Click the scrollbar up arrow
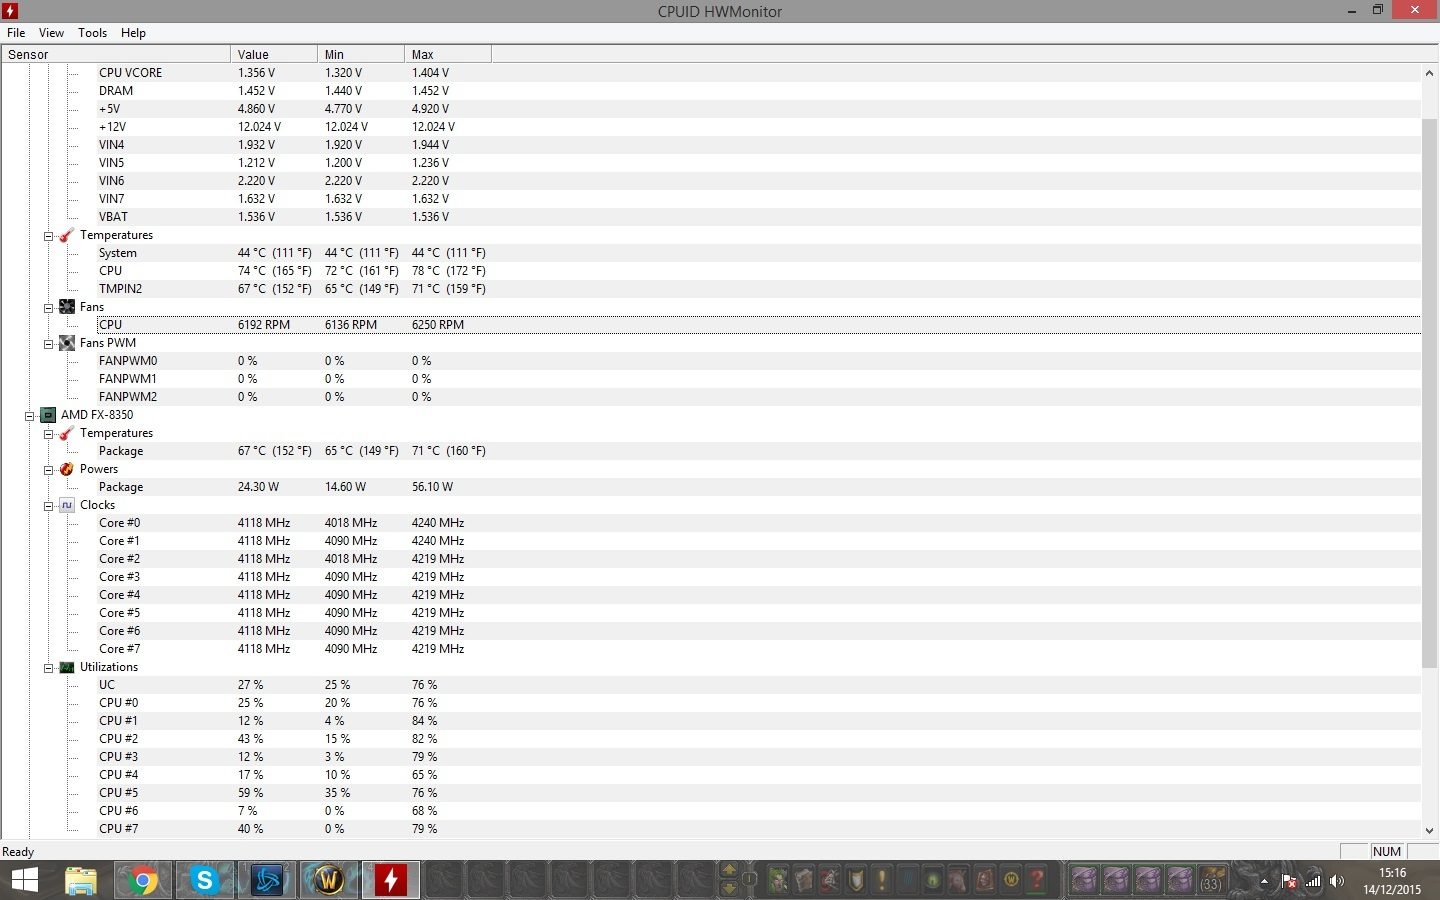Viewport: 1440px width, 900px height. (x=1429, y=73)
